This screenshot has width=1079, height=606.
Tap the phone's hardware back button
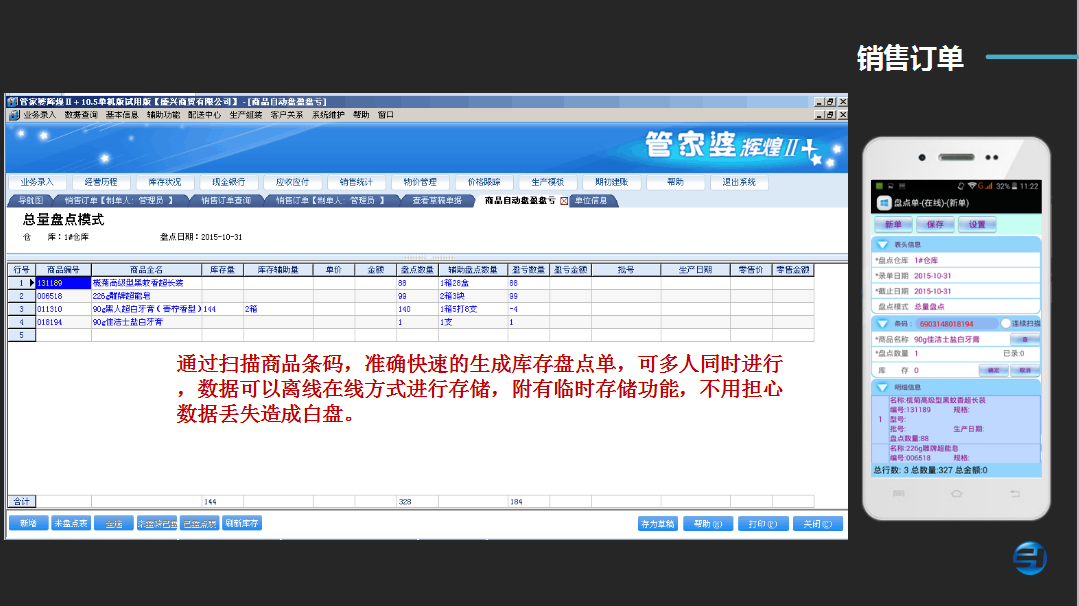(x=1014, y=493)
